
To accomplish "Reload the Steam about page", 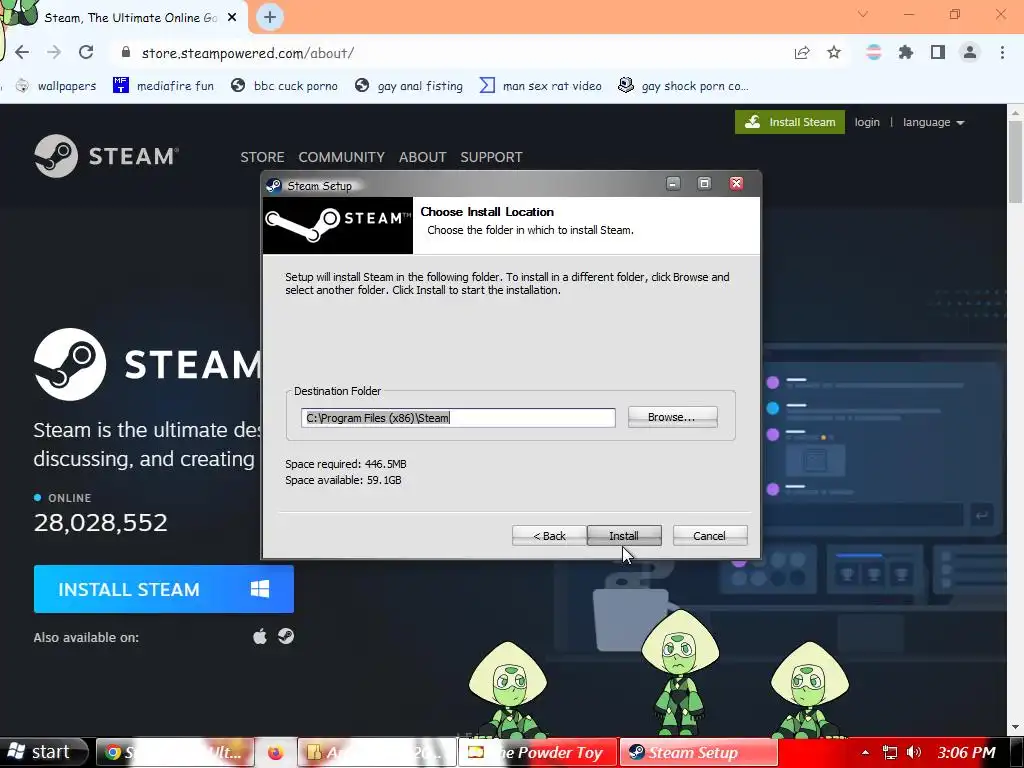I will point(86,52).
